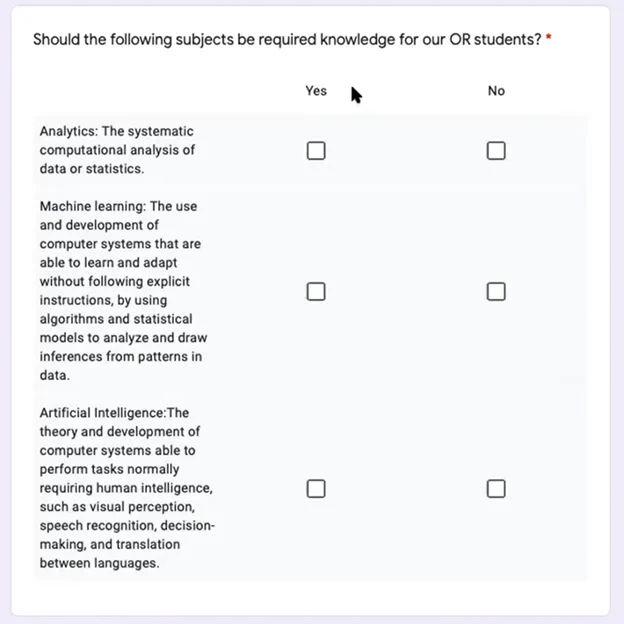This screenshot has height=624, width=624.
Task: Click the 'Analytics: The systematic' label line
Action: pos(117,131)
